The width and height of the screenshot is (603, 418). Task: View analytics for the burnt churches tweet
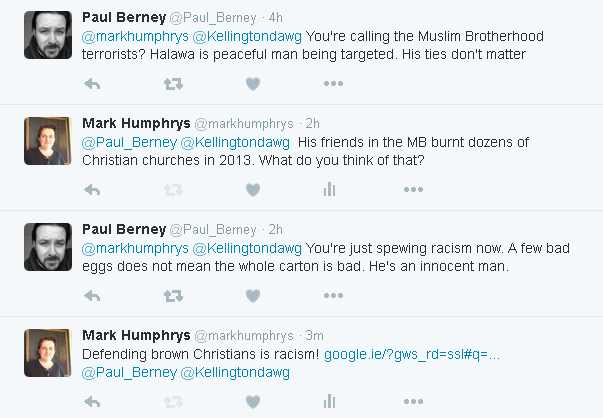coord(329,189)
